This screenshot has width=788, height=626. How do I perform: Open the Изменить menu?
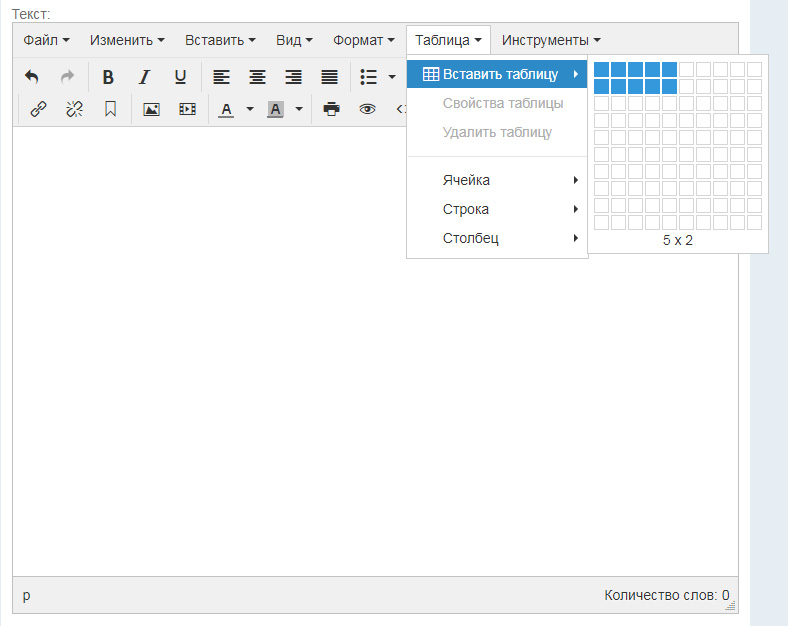[x=127, y=40]
